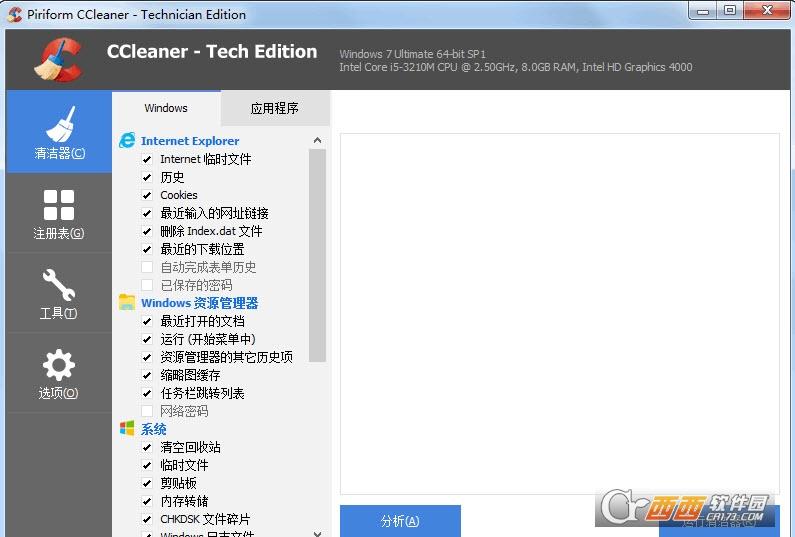Image resolution: width=795 pixels, height=537 pixels.
Task: Uncheck 清空回收站 checkbox
Action: (x=147, y=447)
